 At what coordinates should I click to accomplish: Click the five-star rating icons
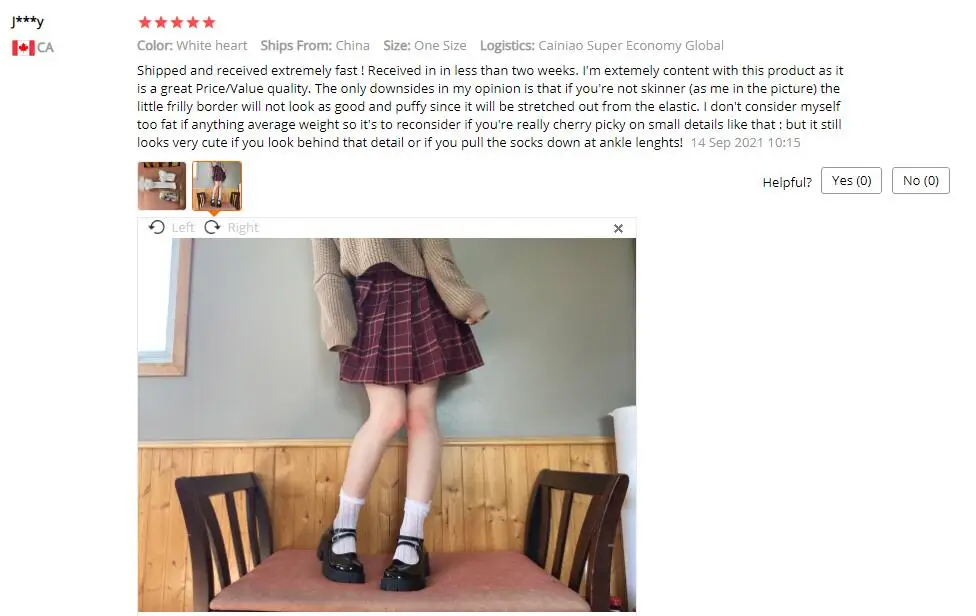click(177, 22)
